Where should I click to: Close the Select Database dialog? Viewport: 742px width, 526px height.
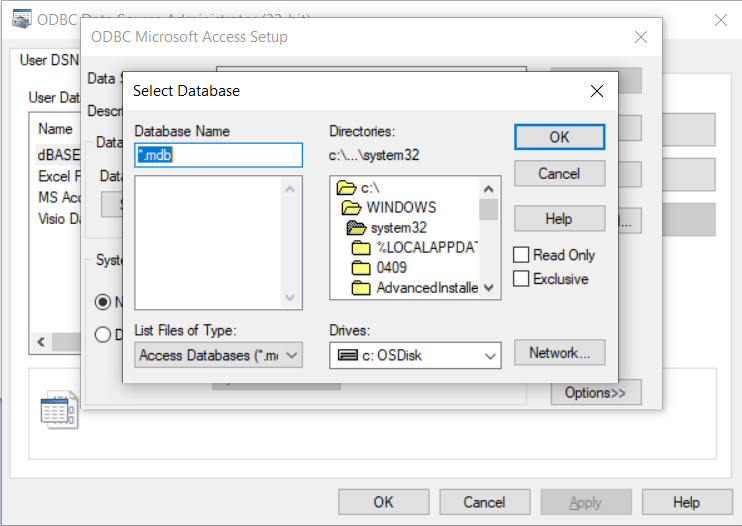[x=597, y=91]
